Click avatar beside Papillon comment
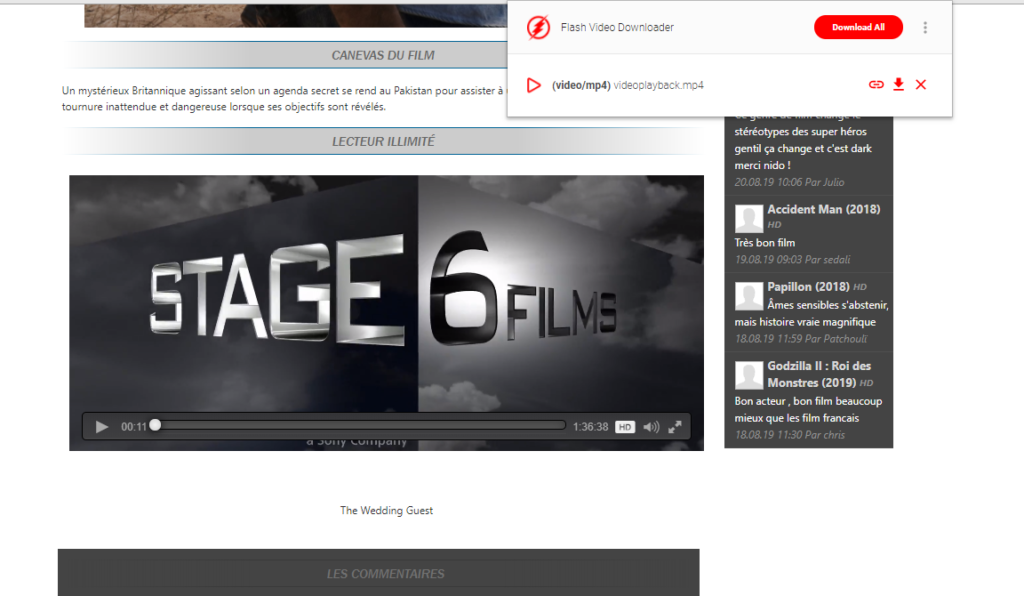 coord(748,296)
